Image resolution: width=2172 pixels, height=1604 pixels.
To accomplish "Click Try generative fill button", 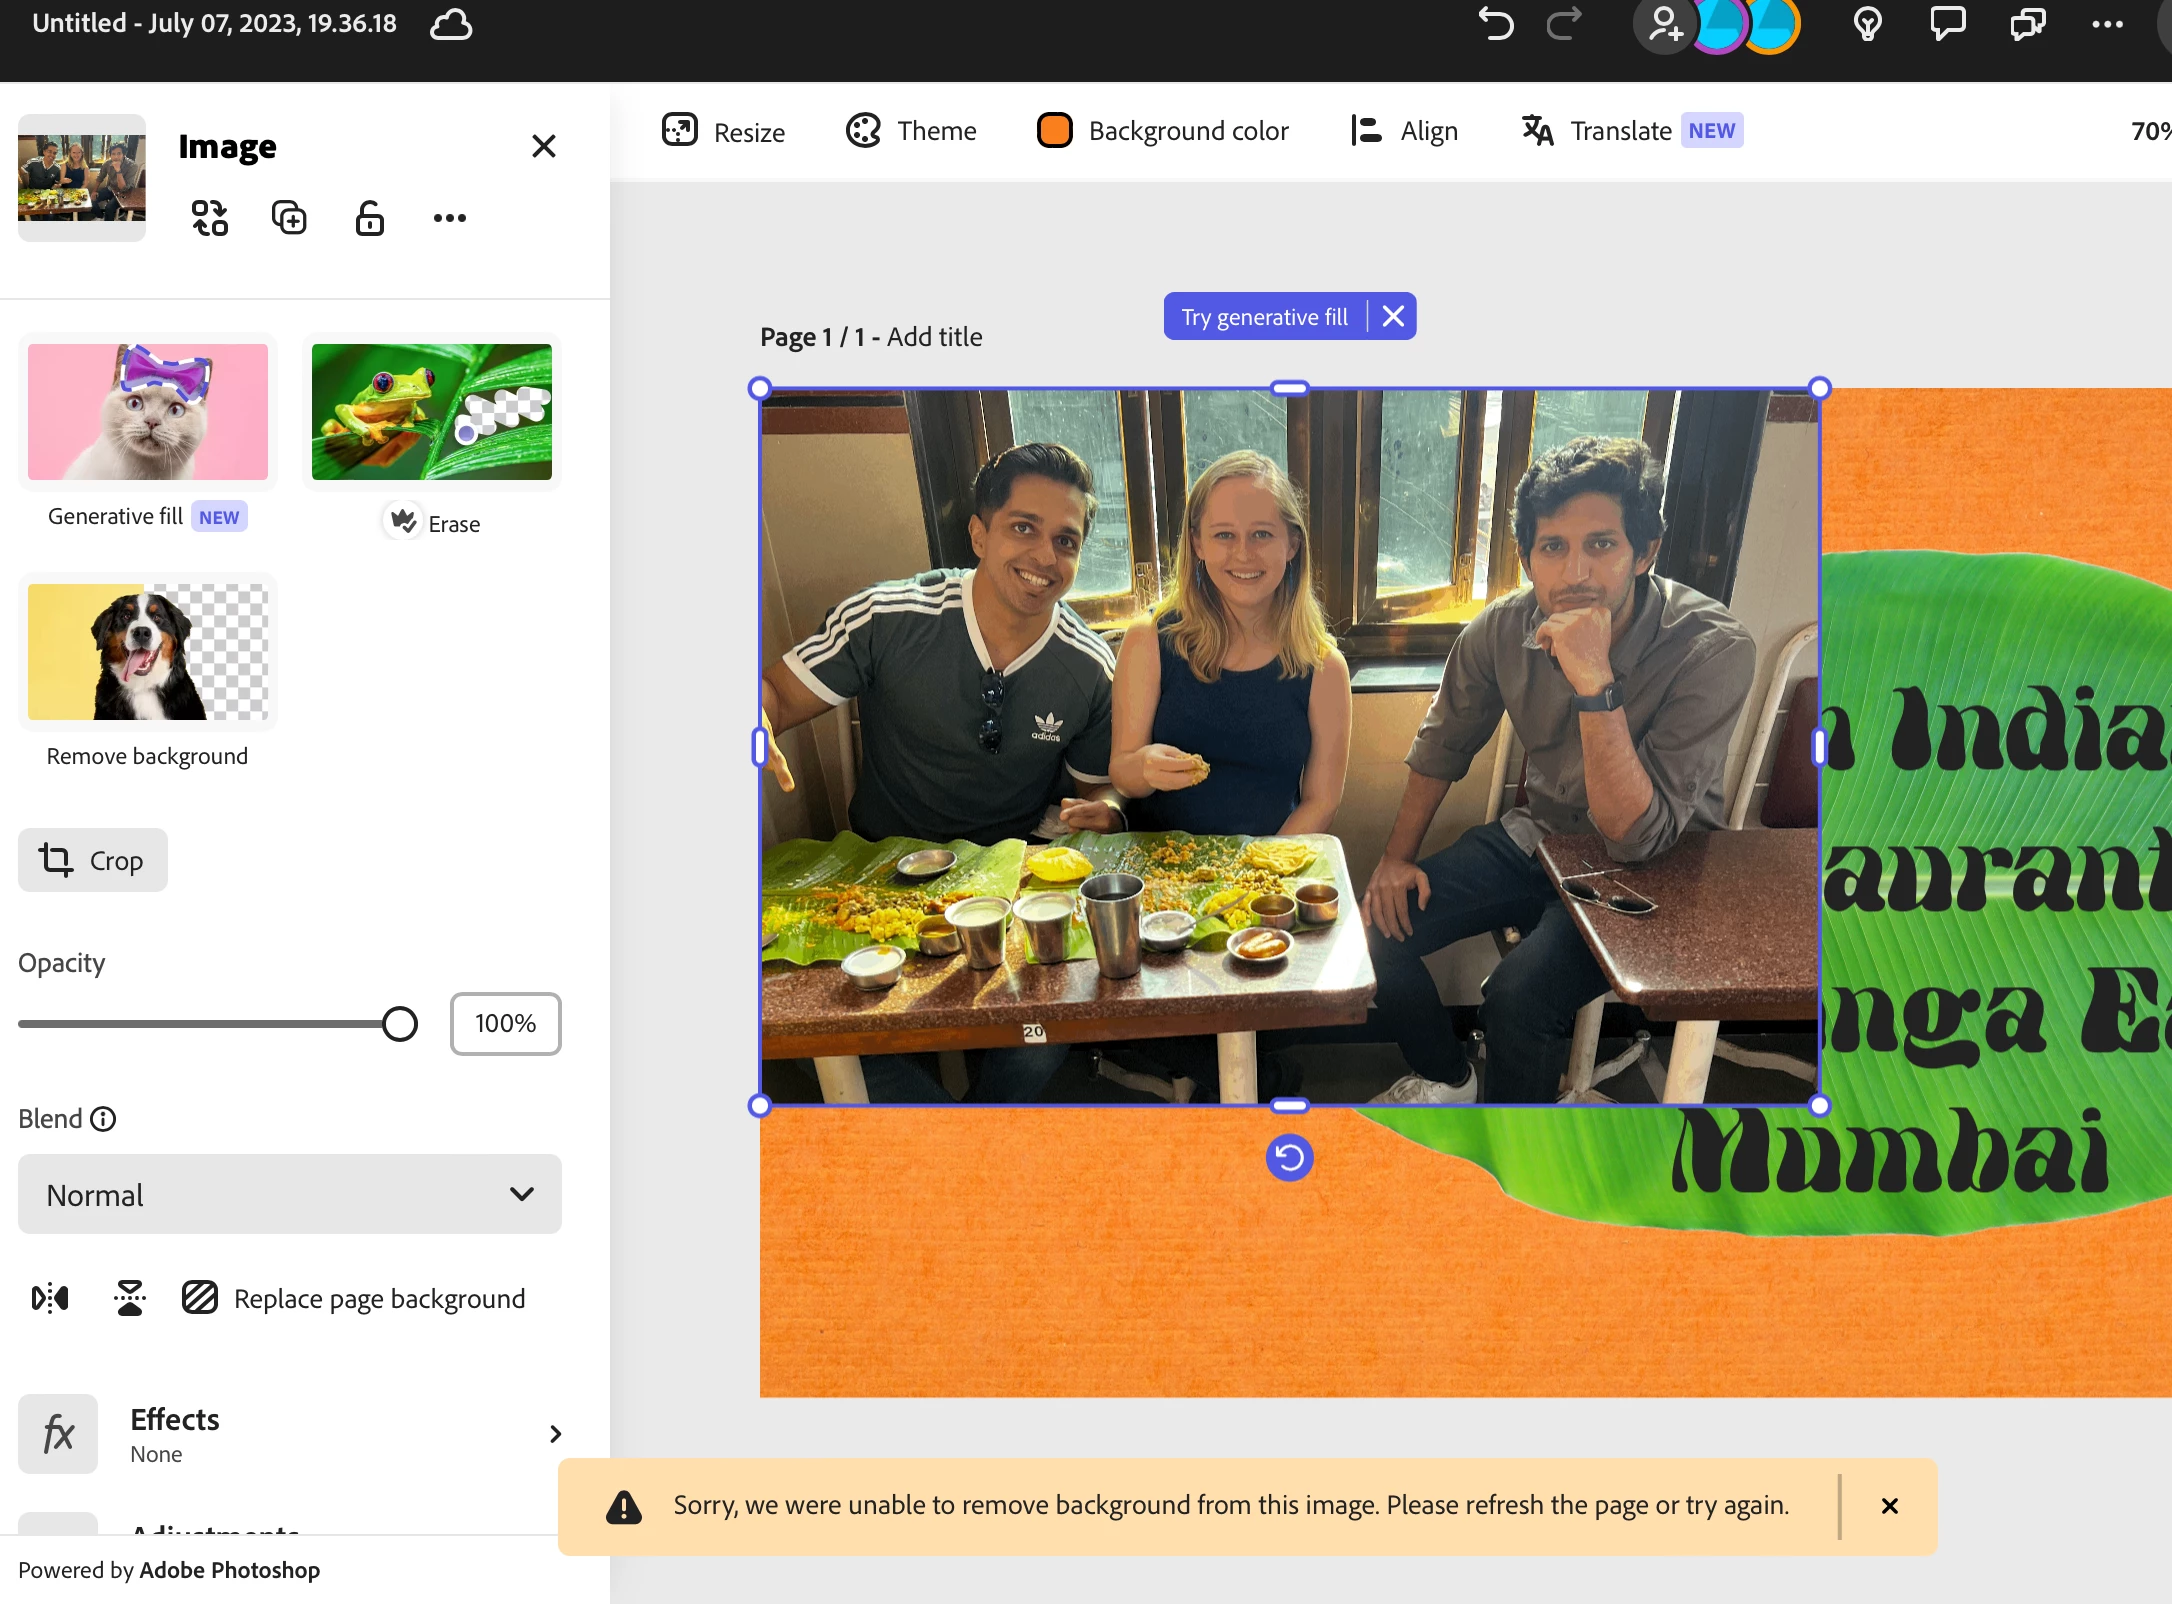I will (x=1264, y=317).
